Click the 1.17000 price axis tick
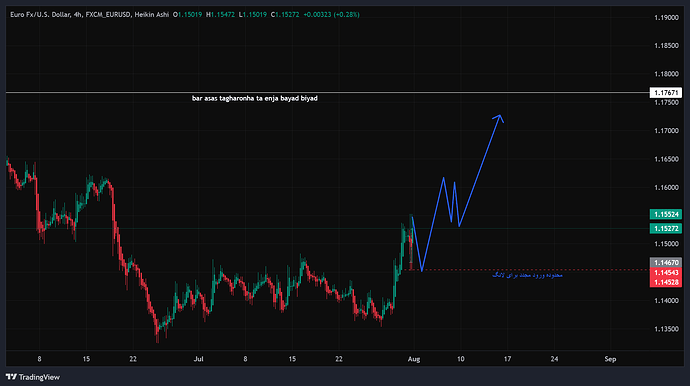This screenshot has width=690, height=386. pyautogui.click(x=666, y=131)
